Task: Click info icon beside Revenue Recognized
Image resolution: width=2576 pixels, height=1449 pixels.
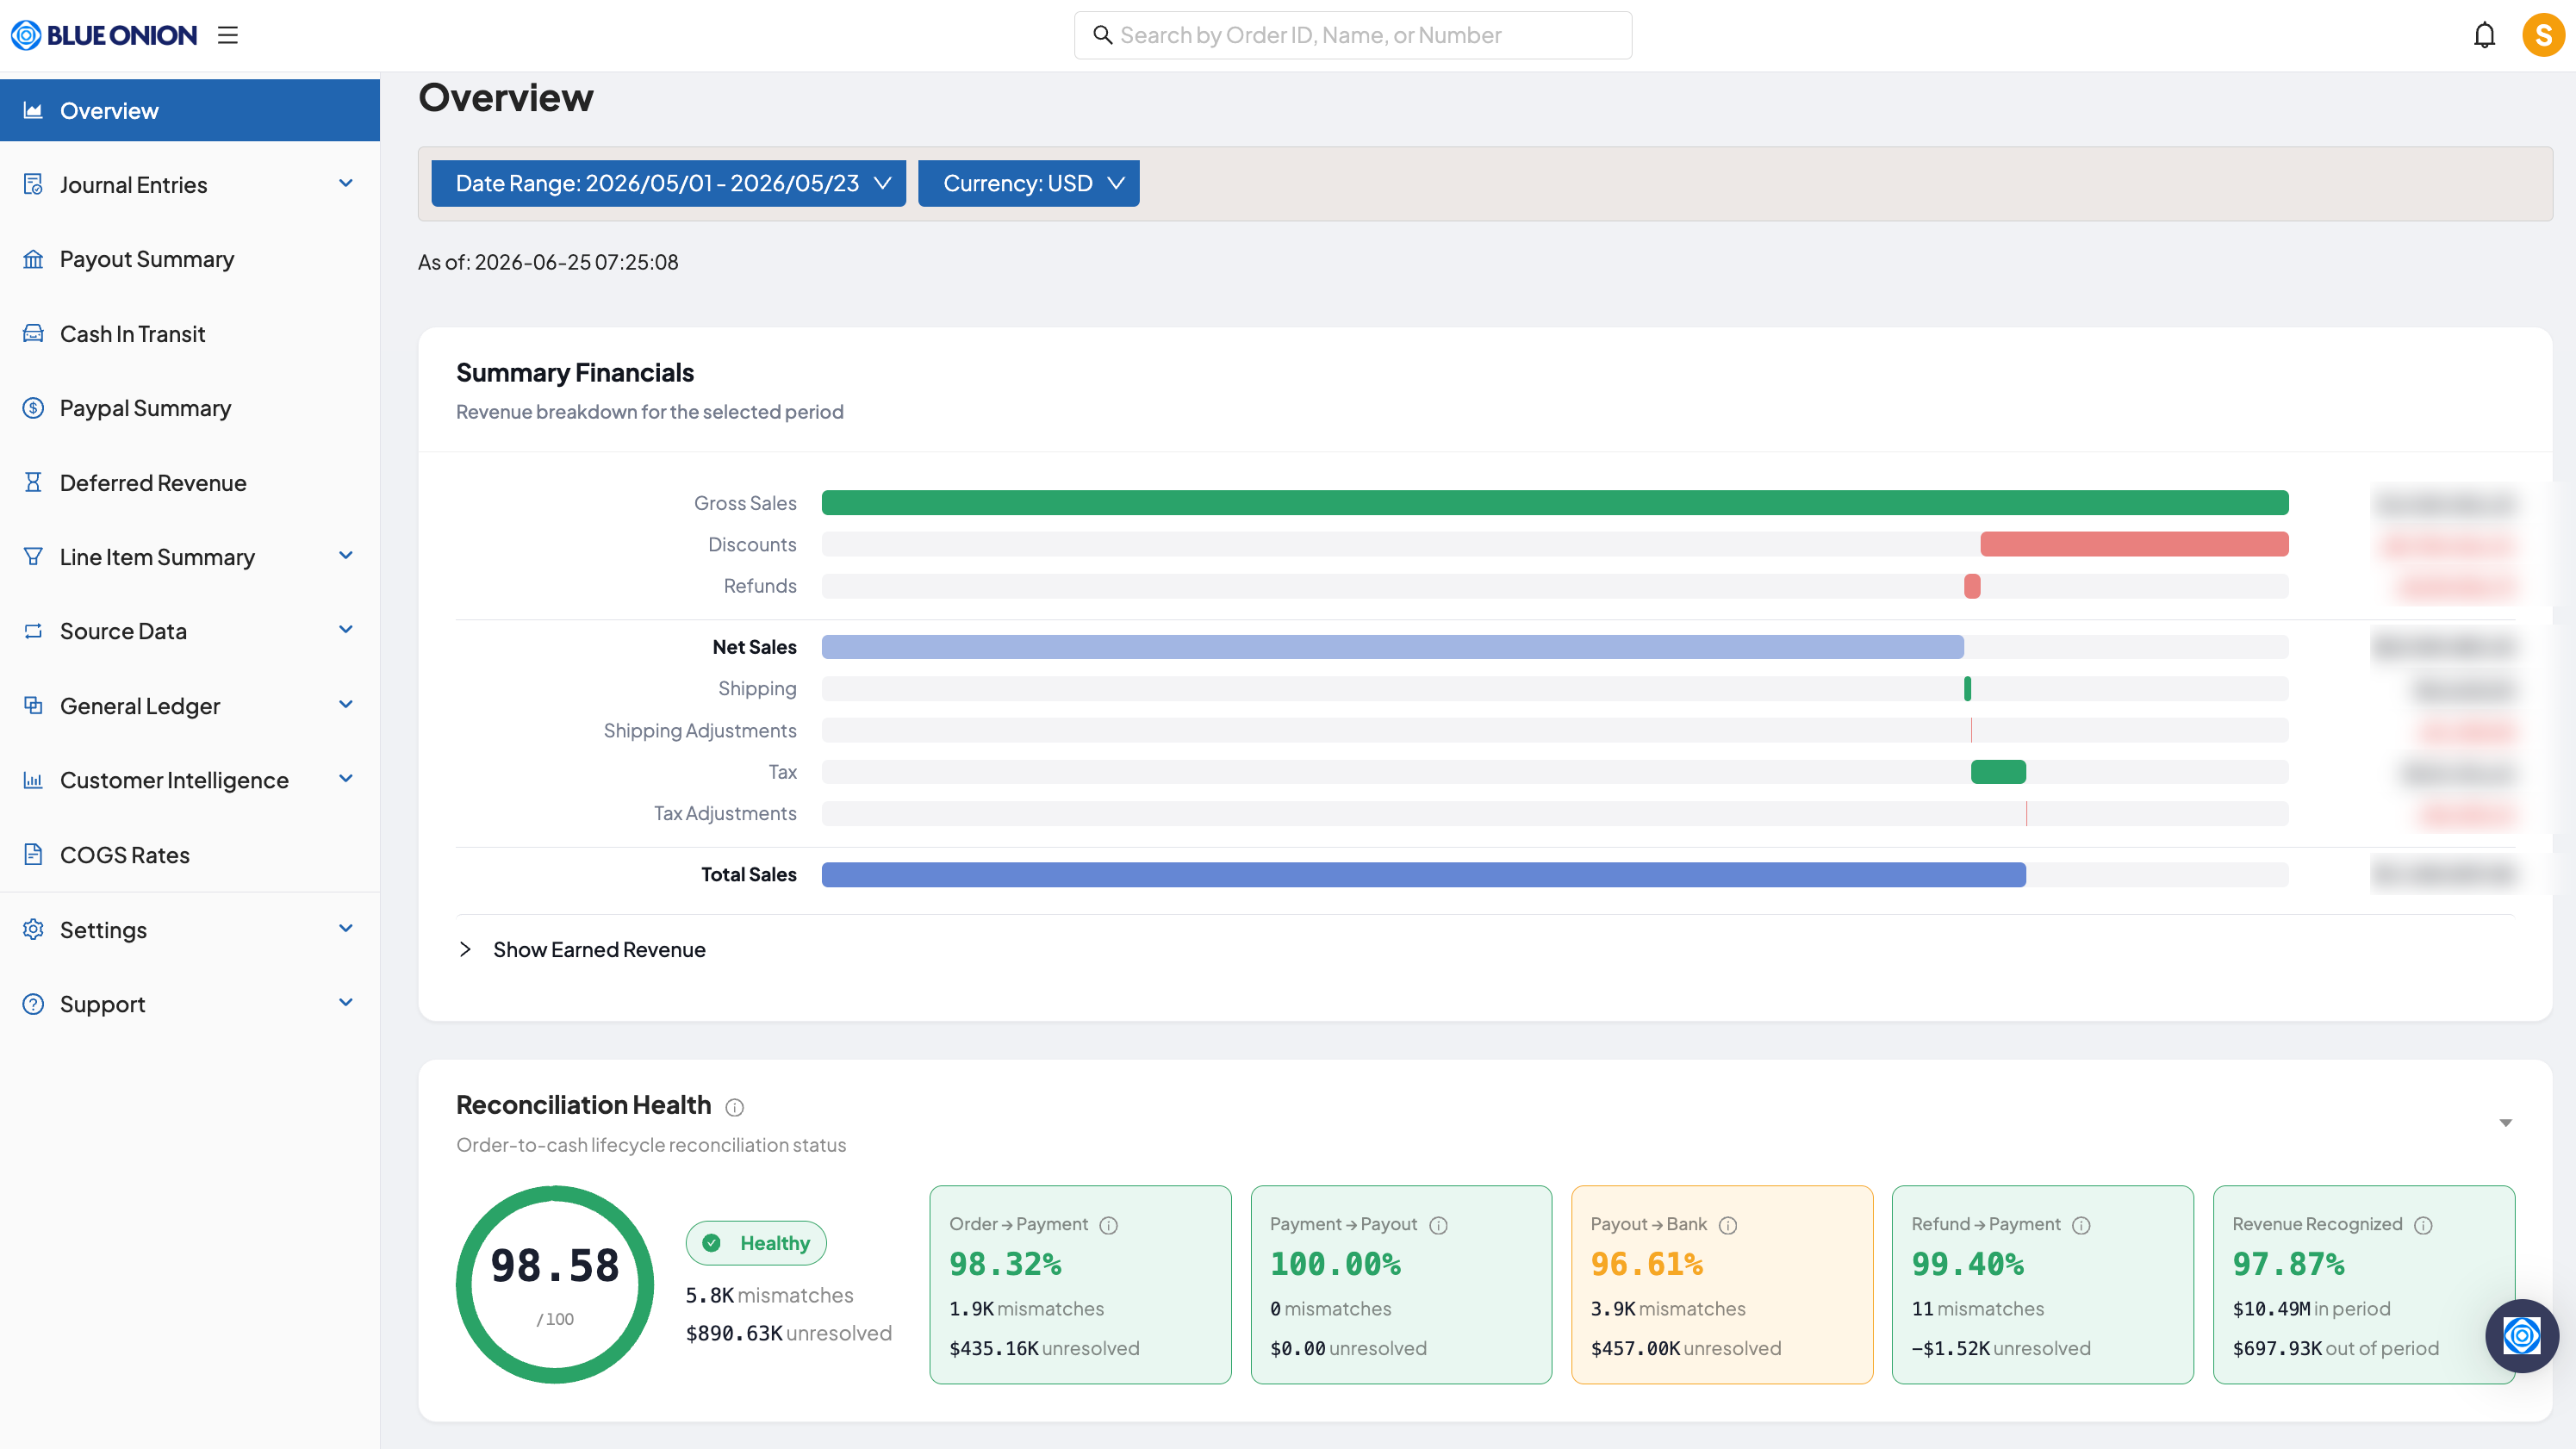Action: pos(2423,1225)
